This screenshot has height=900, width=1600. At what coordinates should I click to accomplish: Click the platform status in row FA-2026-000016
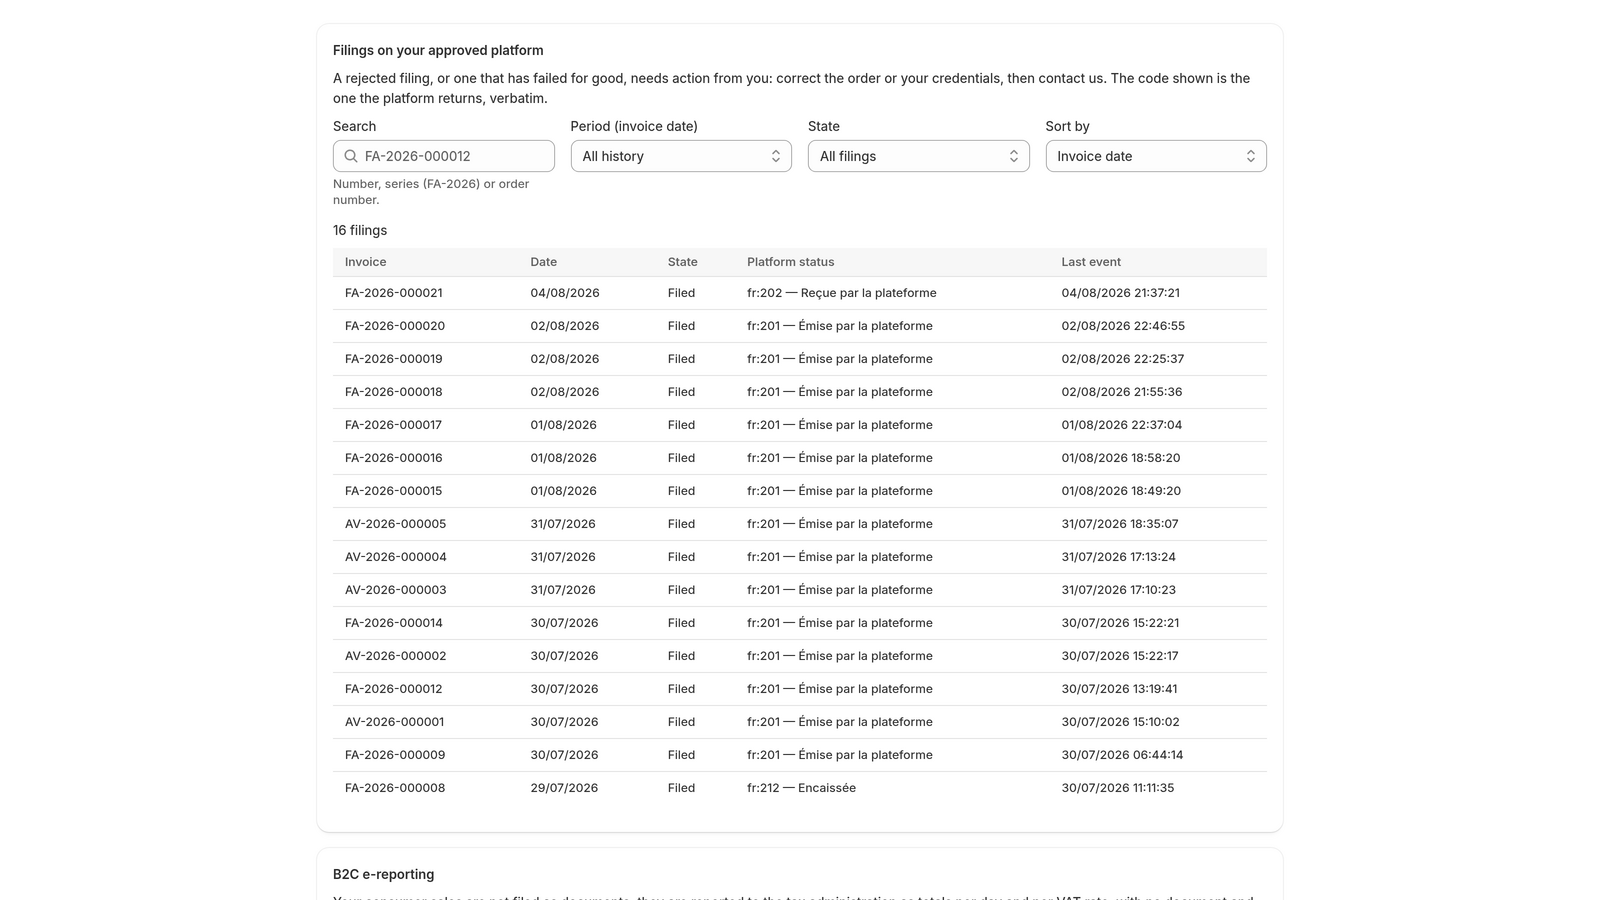tap(840, 458)
